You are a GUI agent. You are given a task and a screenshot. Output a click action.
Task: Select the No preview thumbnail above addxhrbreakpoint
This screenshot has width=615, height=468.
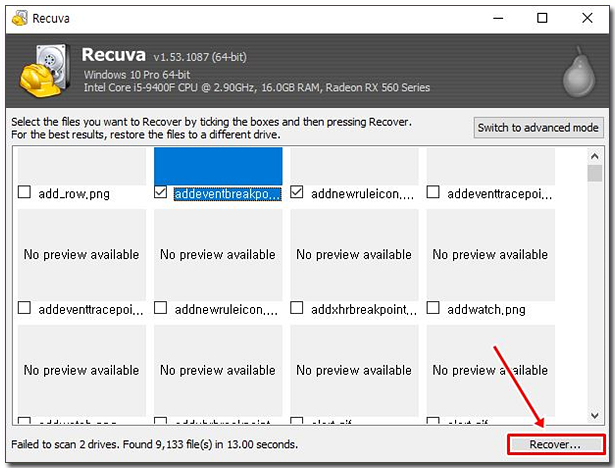pos(354,255)
